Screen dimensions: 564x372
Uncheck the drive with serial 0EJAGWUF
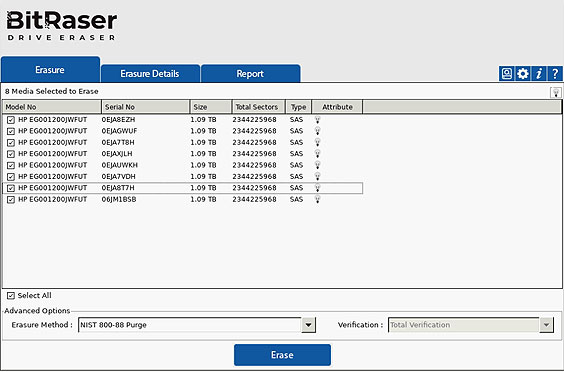click(x=11, y=131)
